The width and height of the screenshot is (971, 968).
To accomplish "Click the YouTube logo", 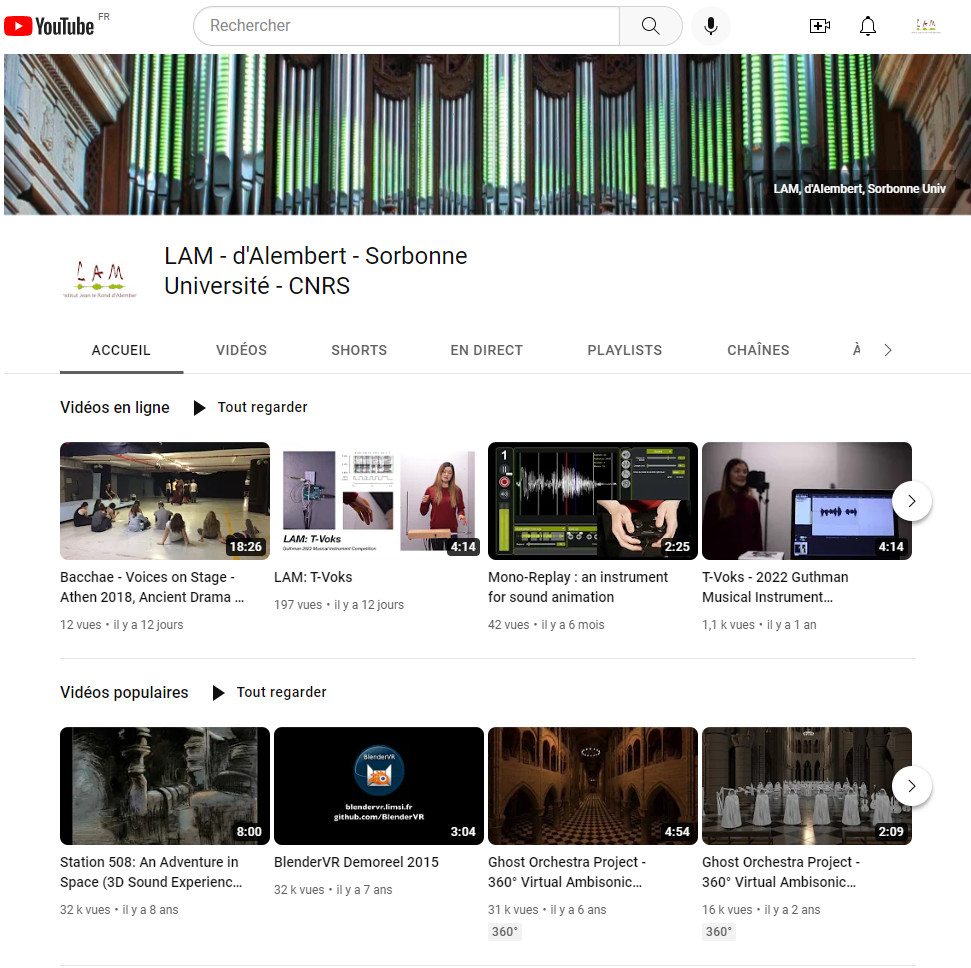I will (x=47, y=26).
